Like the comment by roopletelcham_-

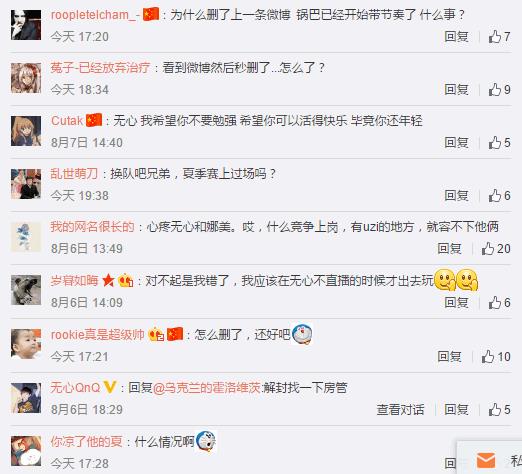[x=499, y=36]
